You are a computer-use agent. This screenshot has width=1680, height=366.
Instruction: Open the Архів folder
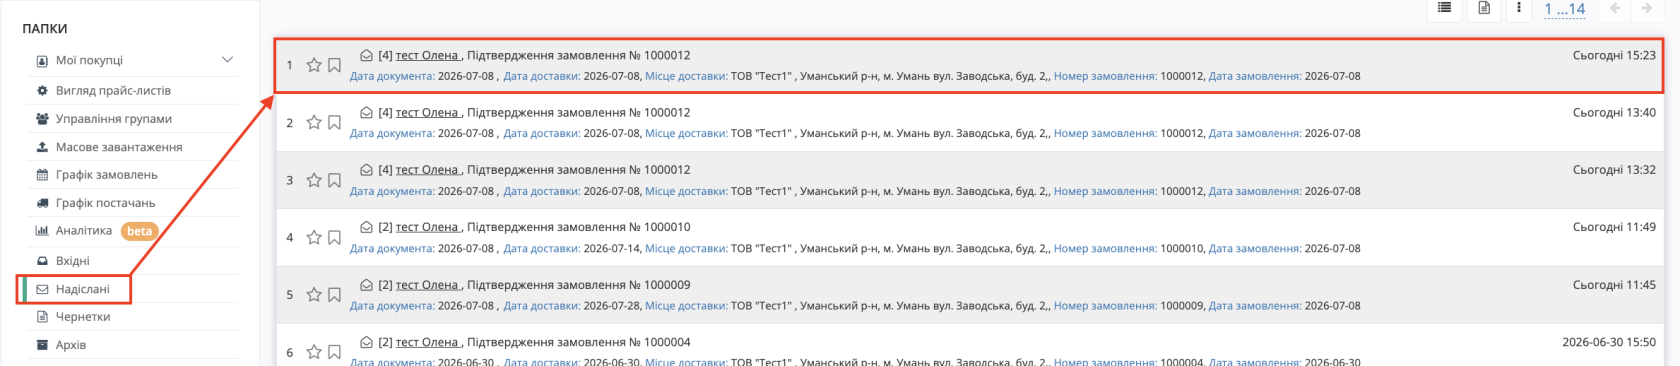coord(70,345)
